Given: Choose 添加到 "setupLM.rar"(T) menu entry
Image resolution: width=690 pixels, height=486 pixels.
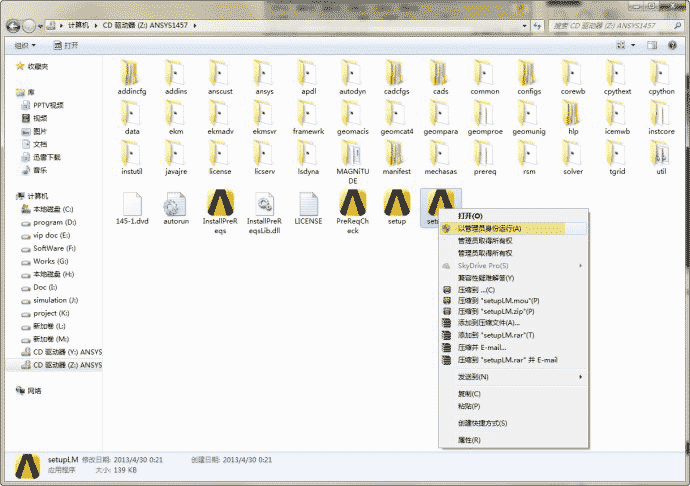Looking at the screenshot, I should (x=514, y=335).
